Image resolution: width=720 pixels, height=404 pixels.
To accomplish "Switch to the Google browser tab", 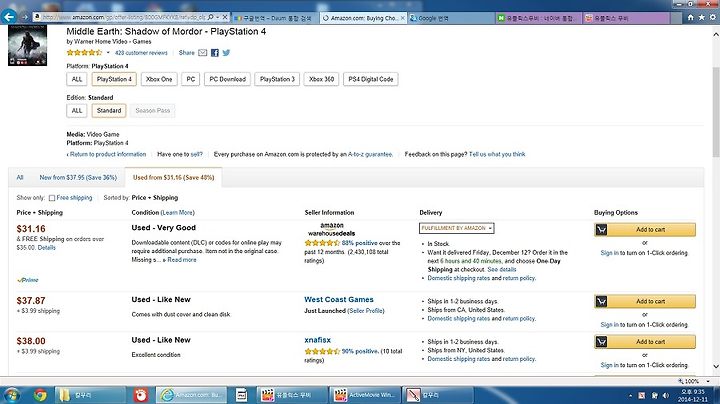I will [450, 18].
